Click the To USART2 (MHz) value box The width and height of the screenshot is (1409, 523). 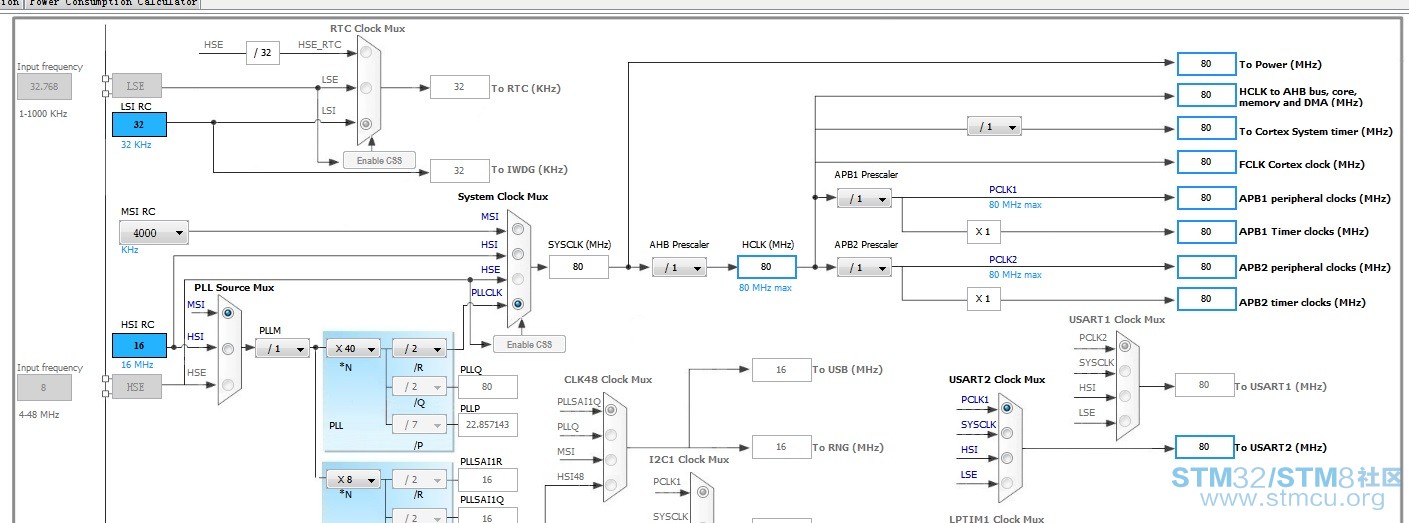pos(1206,447)
